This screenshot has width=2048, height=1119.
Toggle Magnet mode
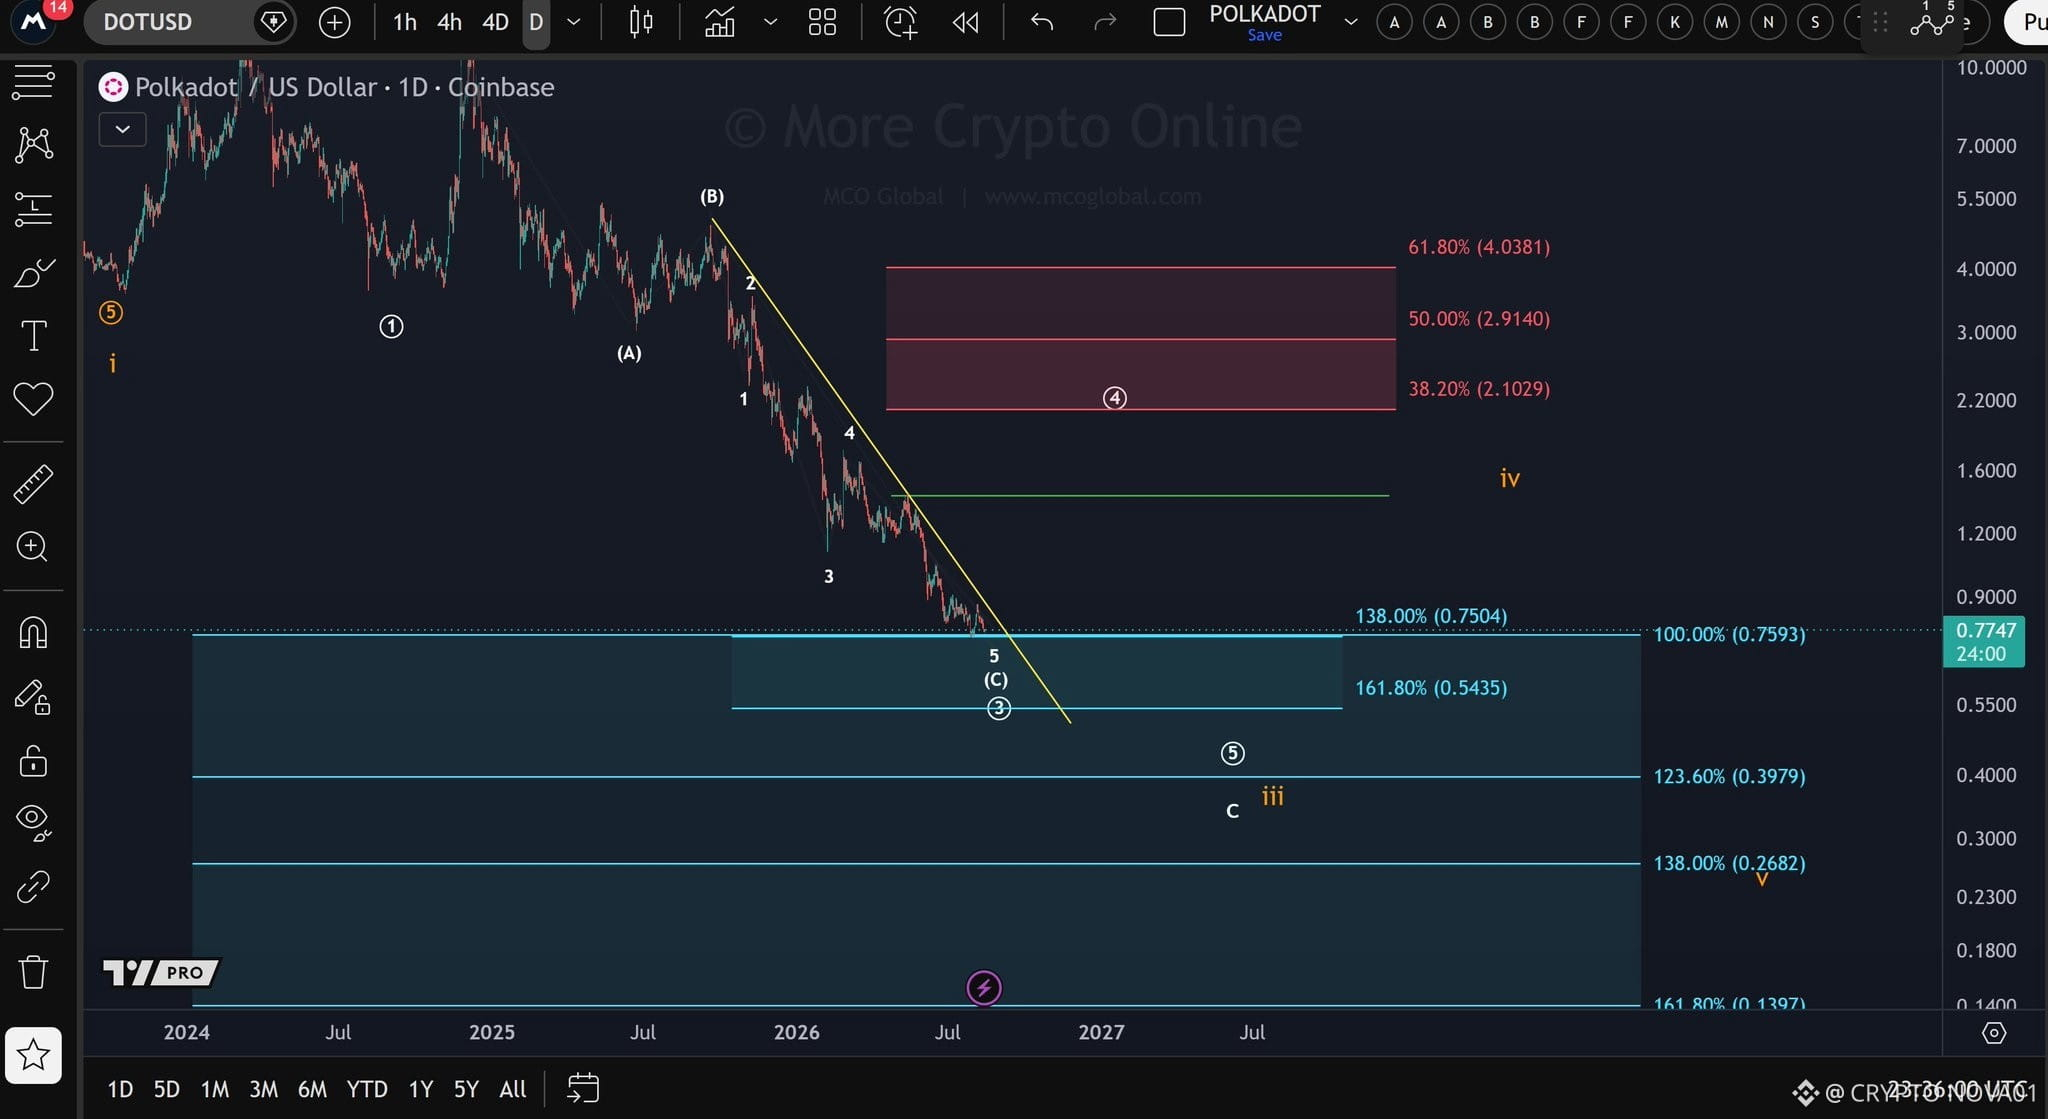click(33, 633)
